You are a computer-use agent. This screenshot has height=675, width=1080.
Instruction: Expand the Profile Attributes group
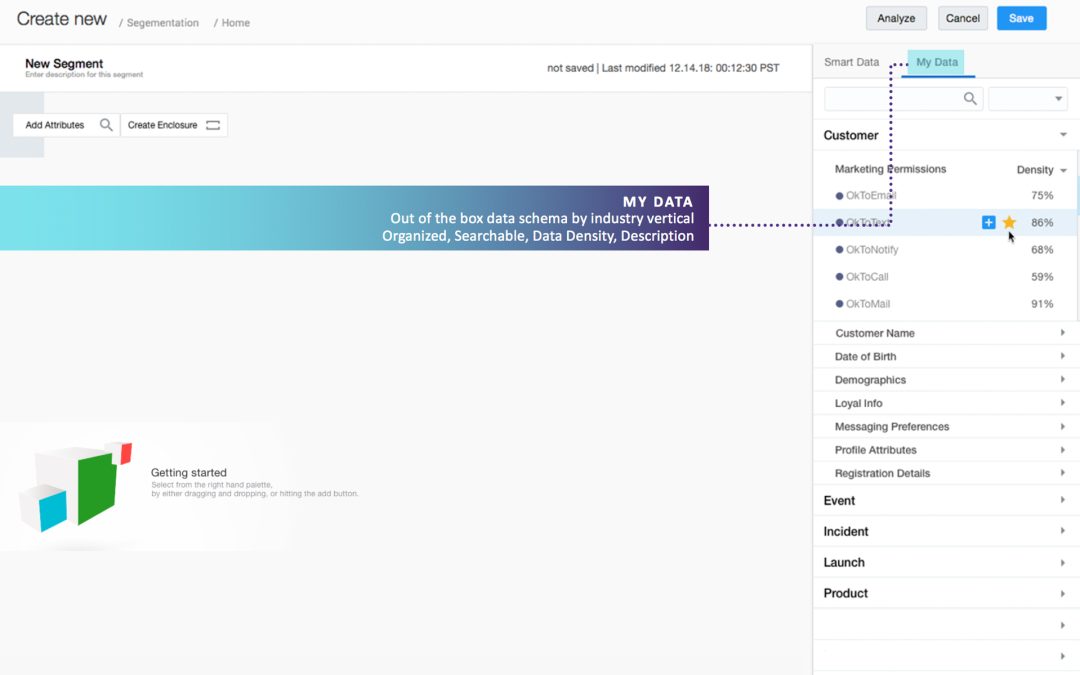tap(944, 450)
